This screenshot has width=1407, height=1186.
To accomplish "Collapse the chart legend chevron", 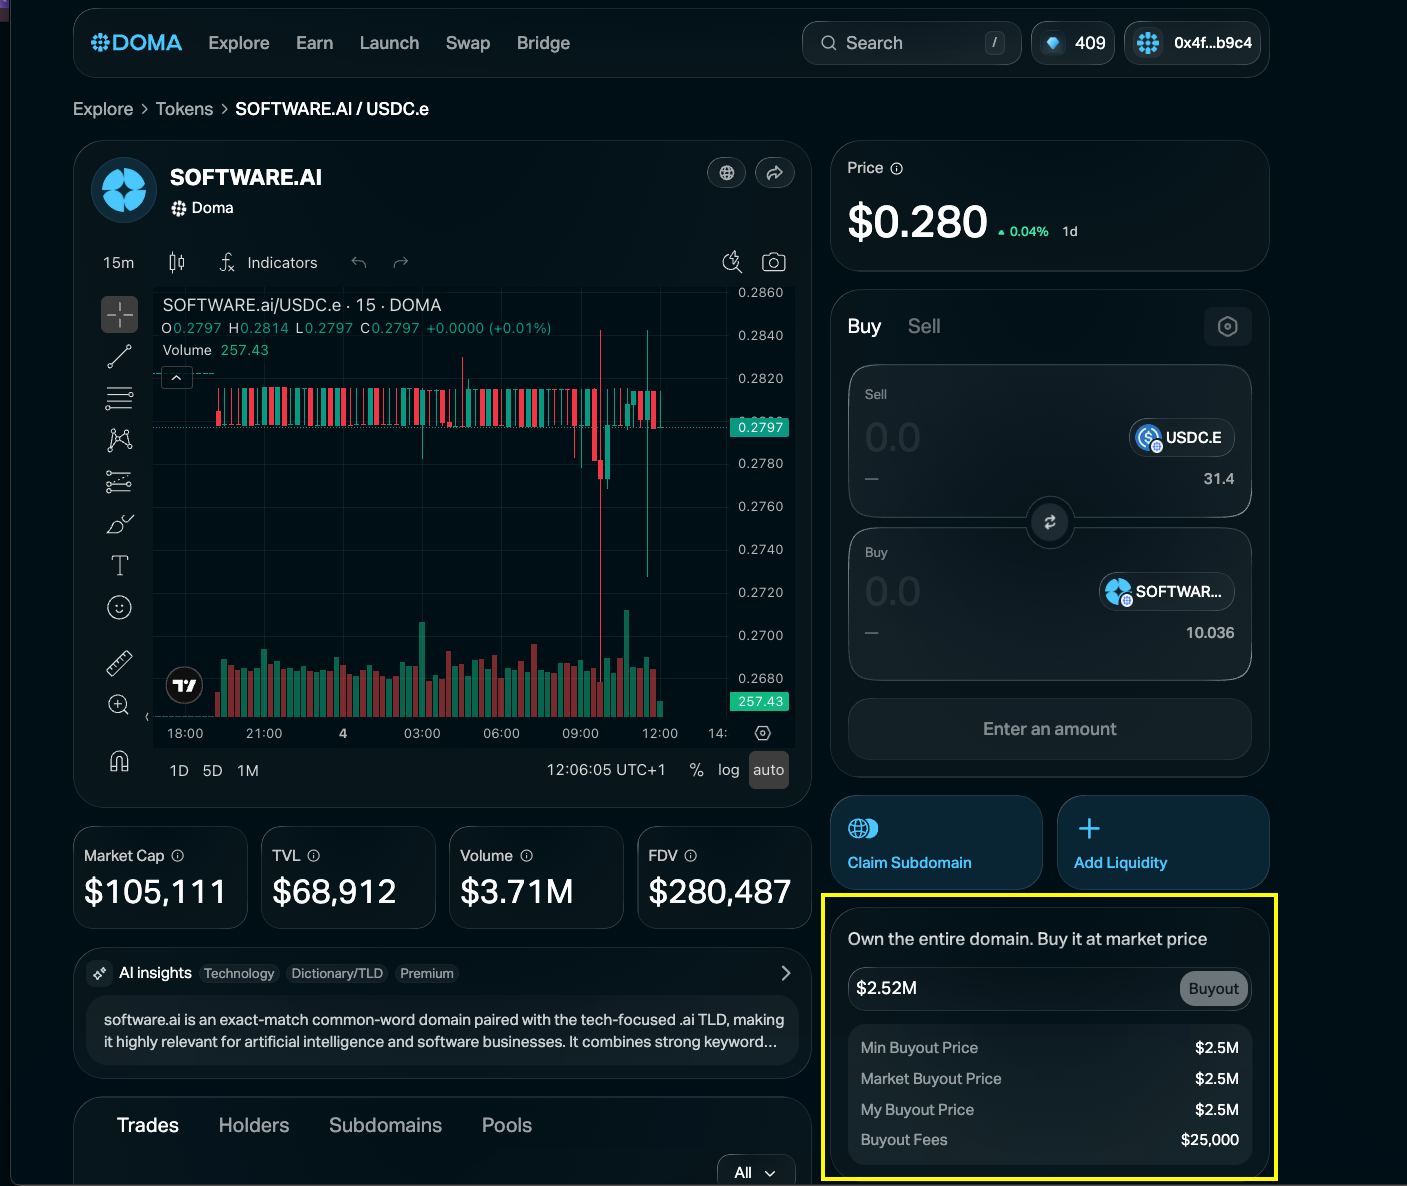I will [x=177, y=378].
